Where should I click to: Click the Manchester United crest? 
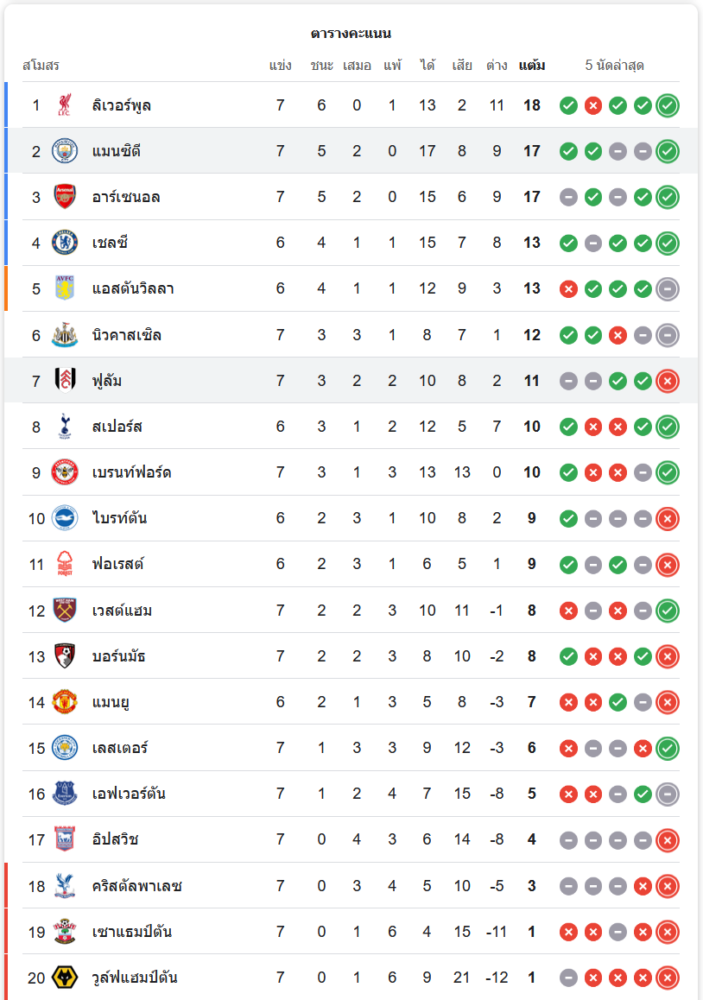click(65, 702)
